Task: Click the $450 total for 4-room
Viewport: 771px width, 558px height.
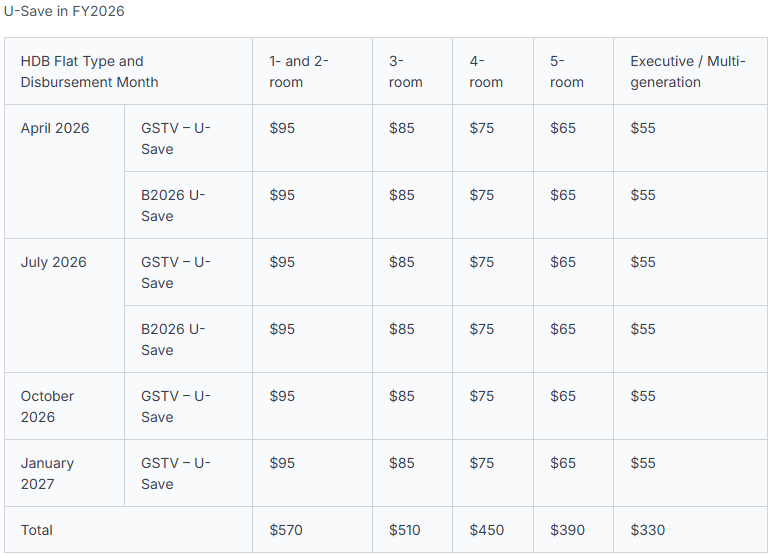Action: 486,530
